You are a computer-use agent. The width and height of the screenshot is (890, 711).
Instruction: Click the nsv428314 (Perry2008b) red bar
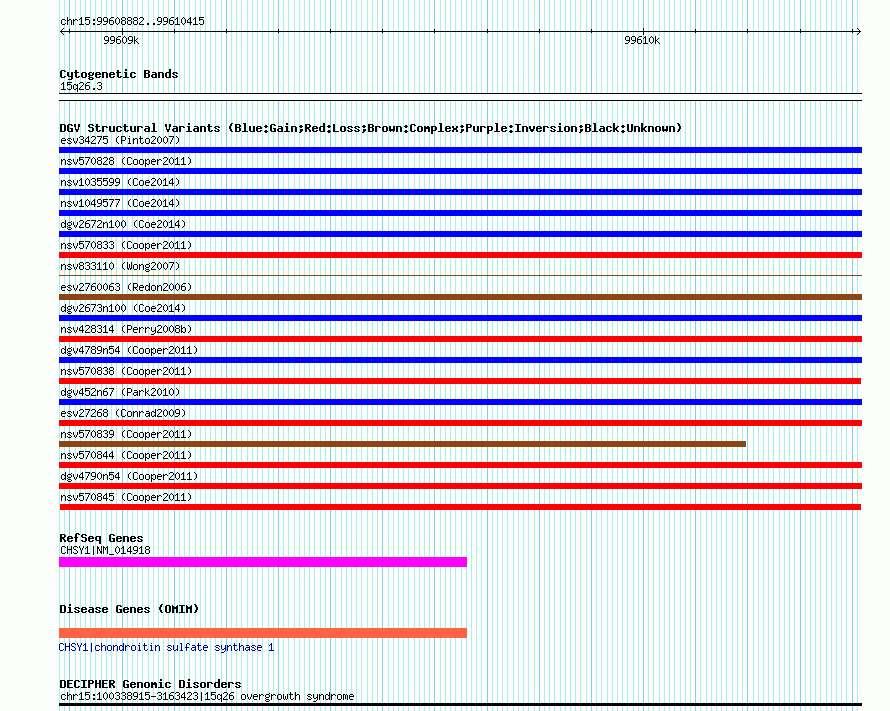[460, 339]
